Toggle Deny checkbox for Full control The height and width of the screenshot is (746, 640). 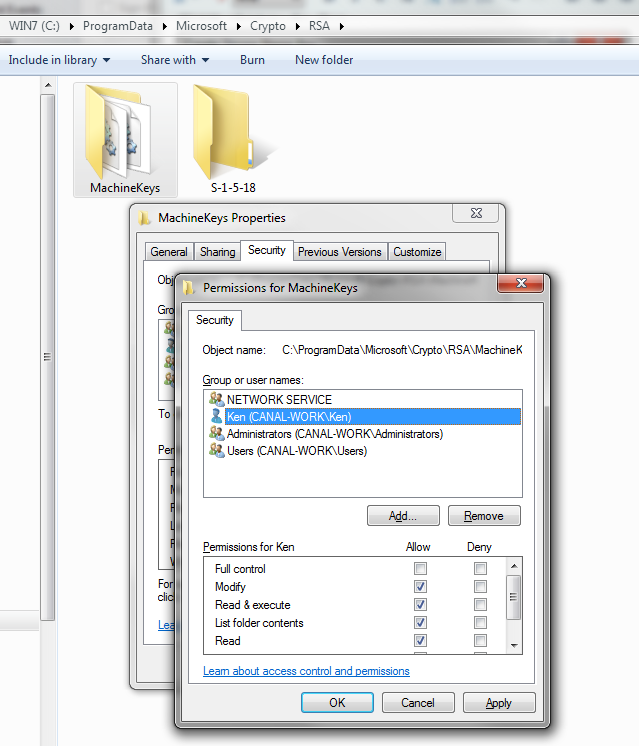(x=480, y=569)
